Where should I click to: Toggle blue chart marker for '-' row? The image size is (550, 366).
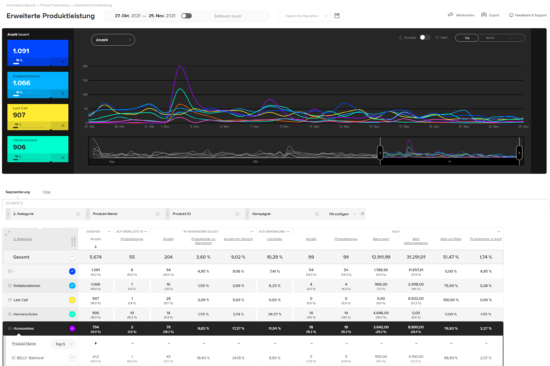pos(72,271)
